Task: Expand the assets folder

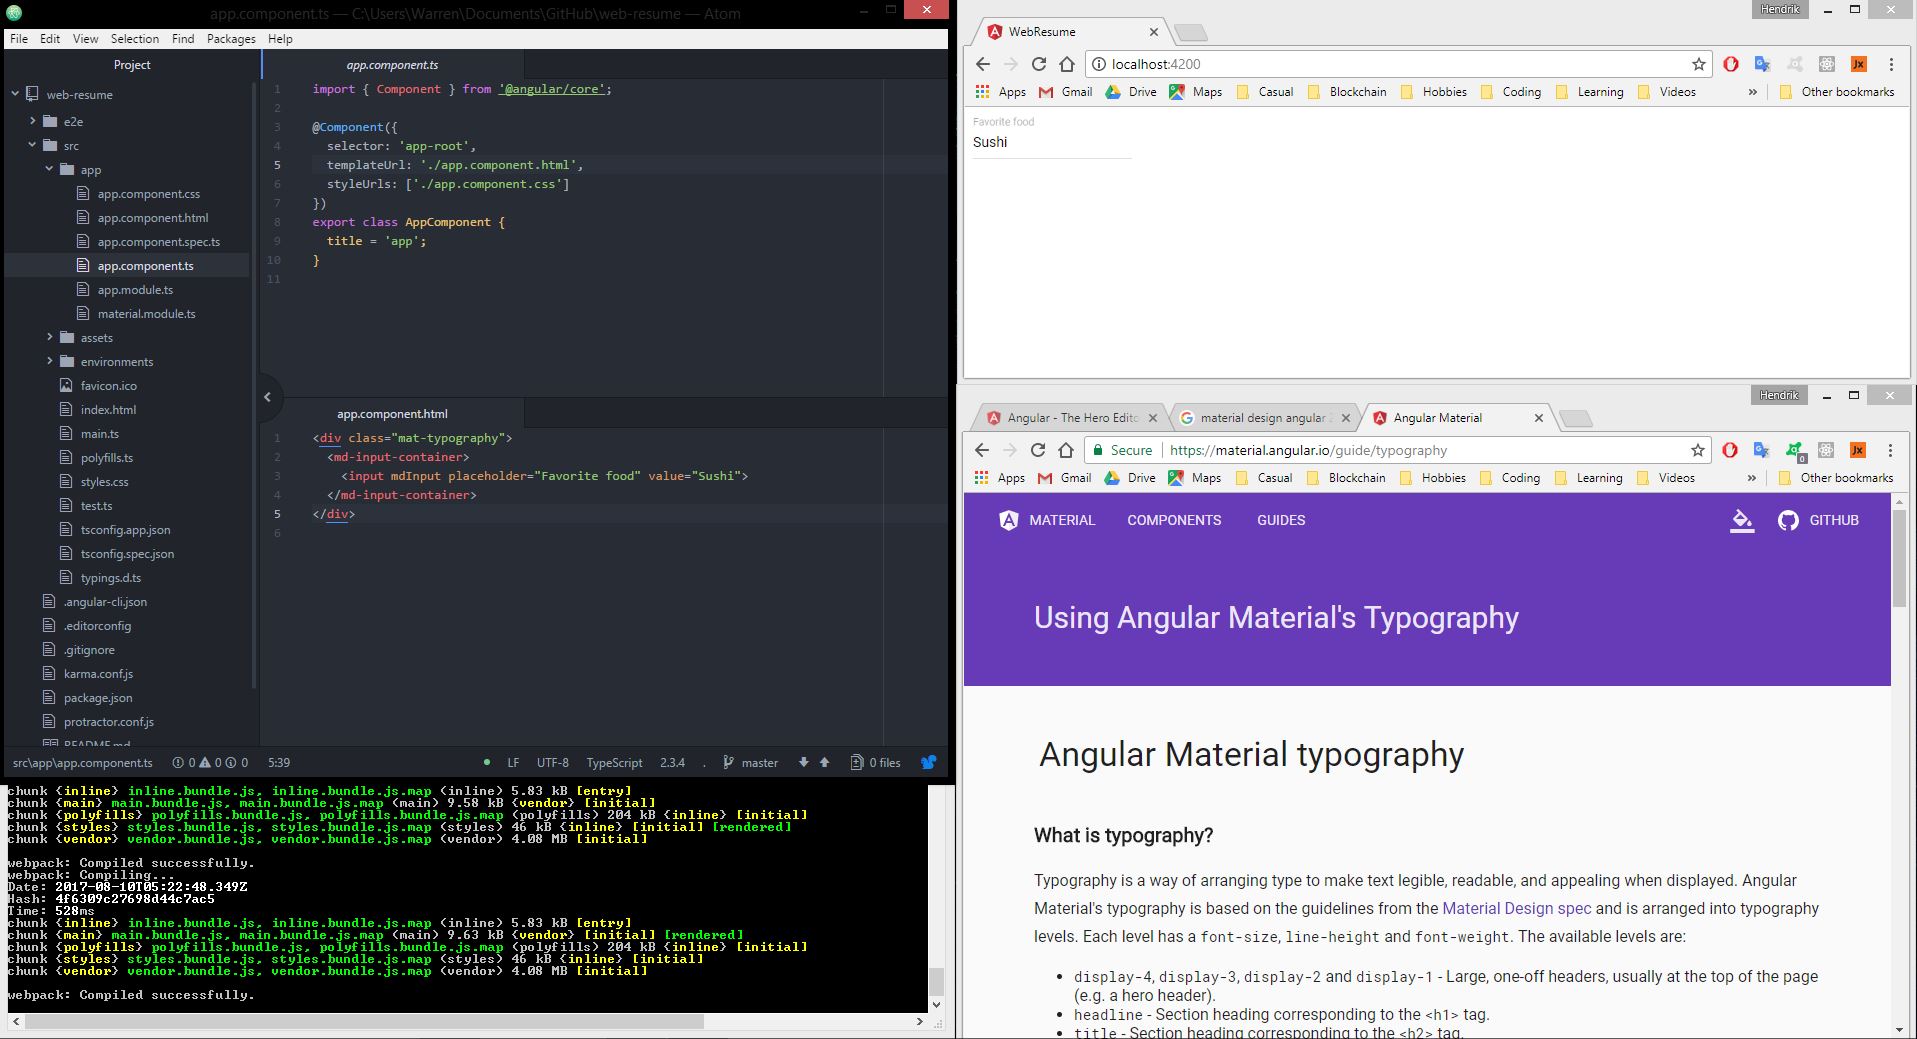Action: click(x=49, y=337)
